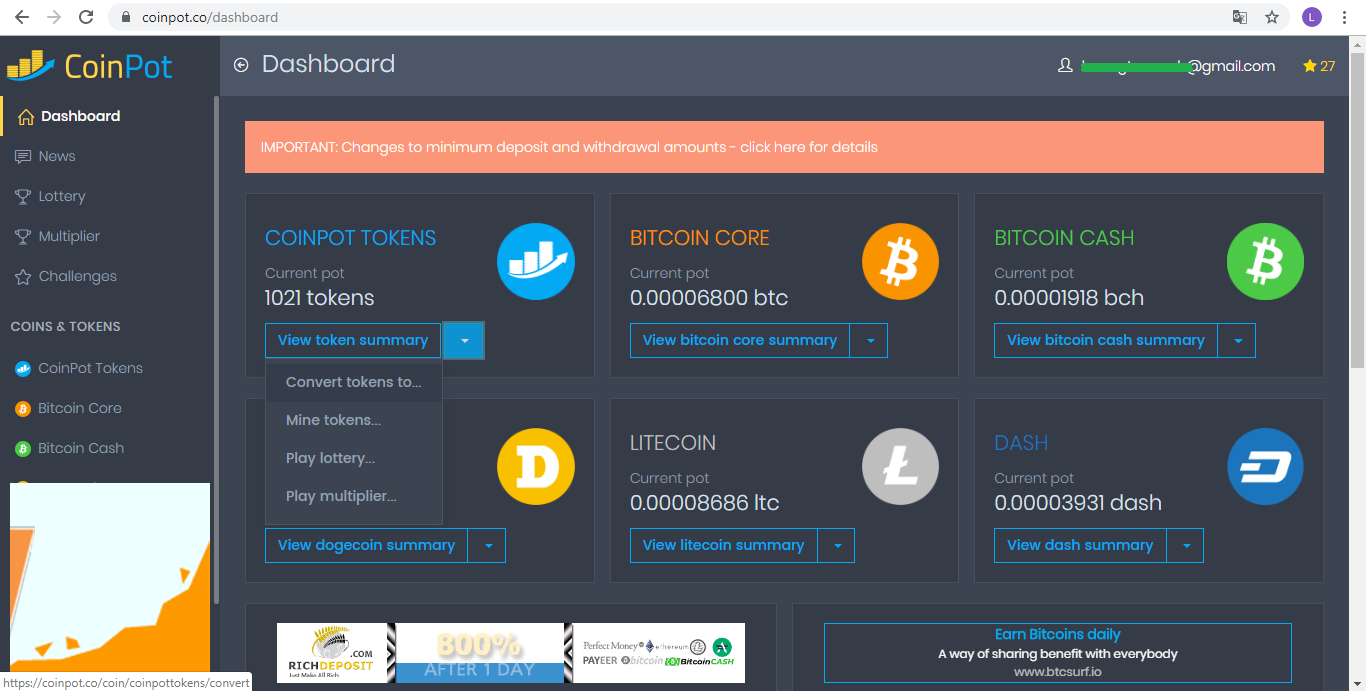Click View bitcoin cash summary button

point(1106,340)
